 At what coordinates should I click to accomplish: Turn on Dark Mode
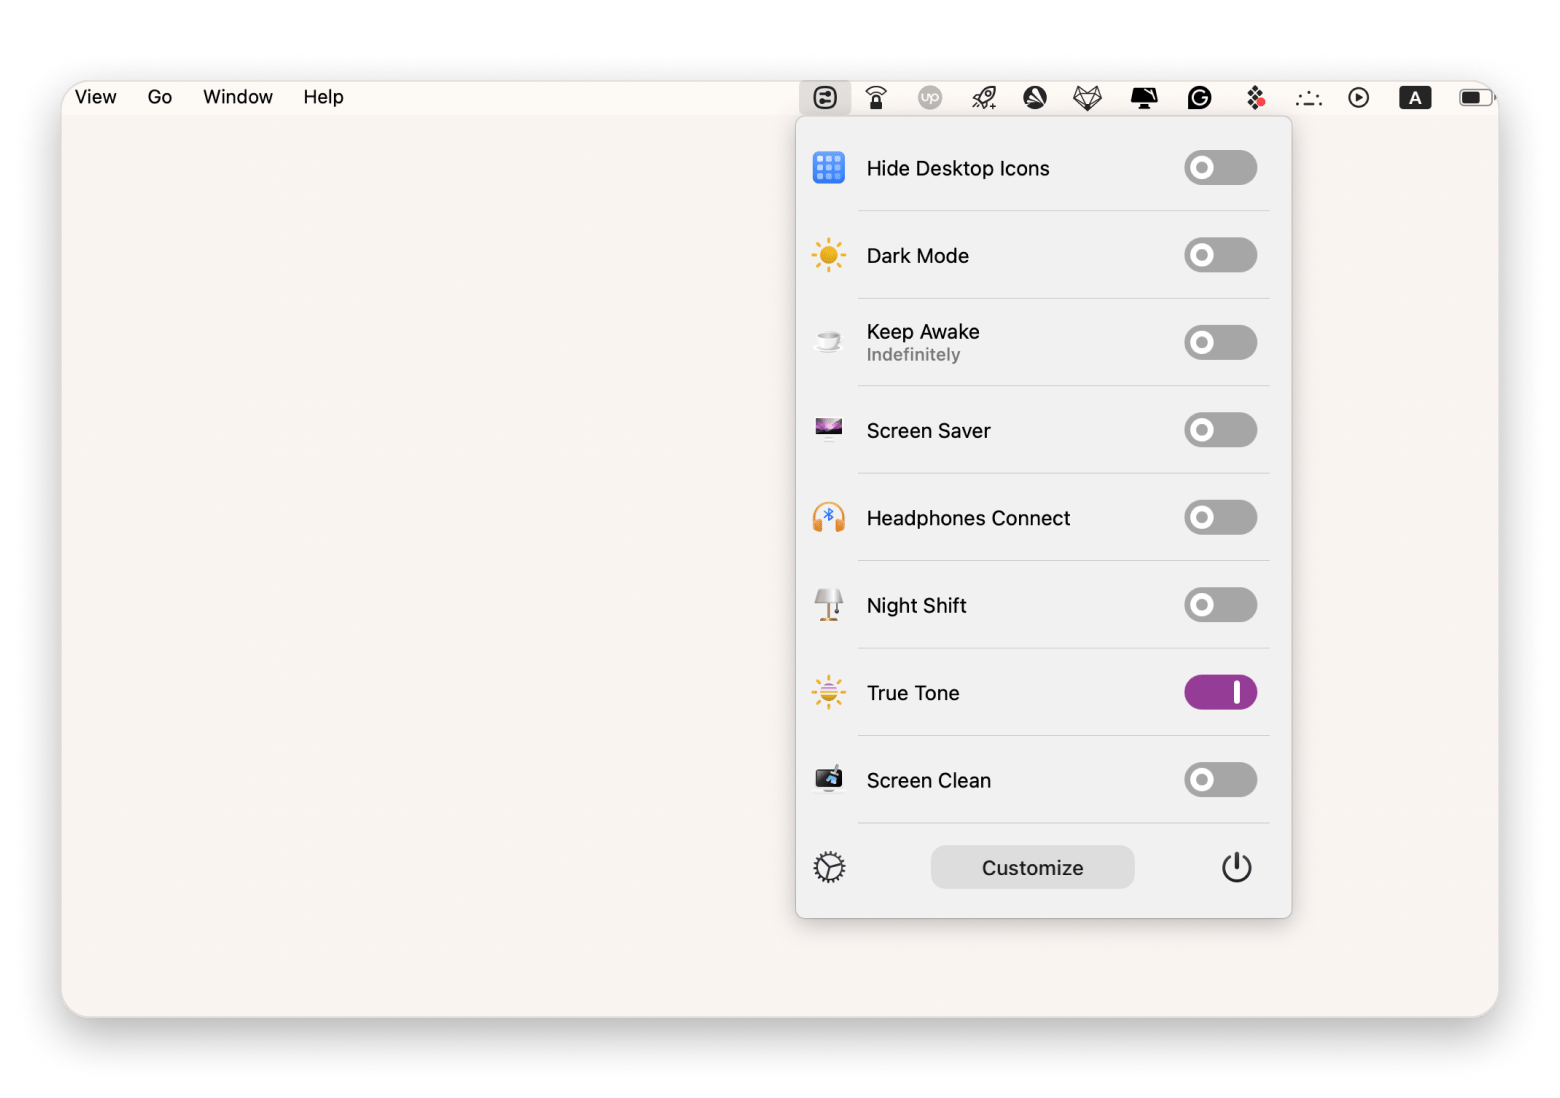pyautogui.click(x=1220, y=255)
